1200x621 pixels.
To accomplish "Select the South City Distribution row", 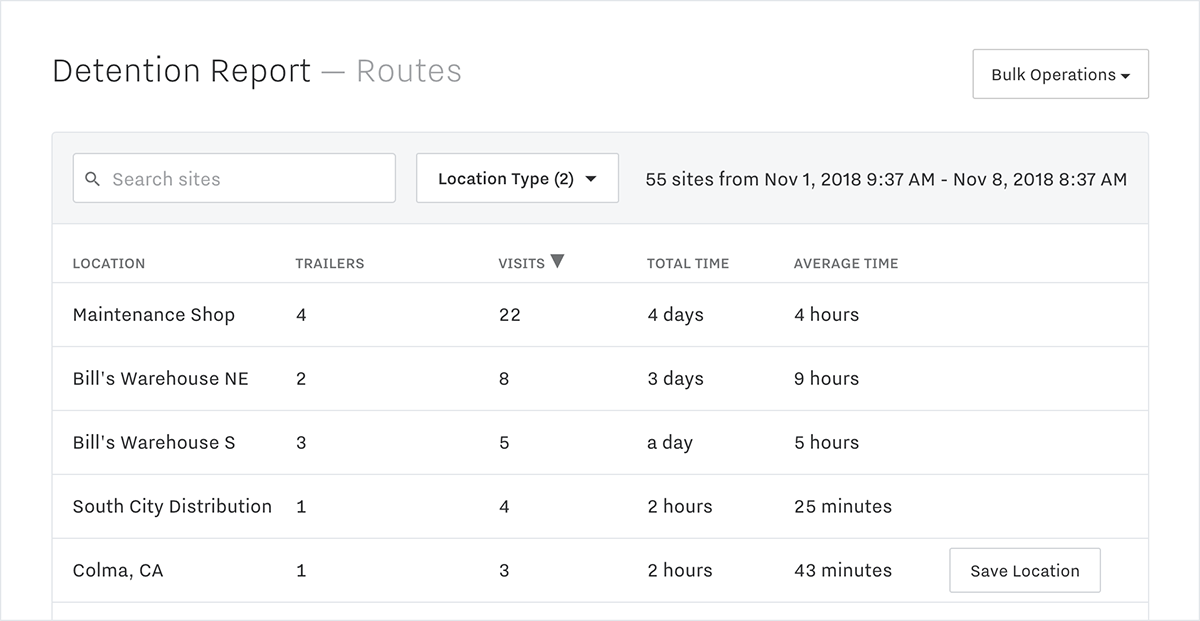I will [172, 506].
